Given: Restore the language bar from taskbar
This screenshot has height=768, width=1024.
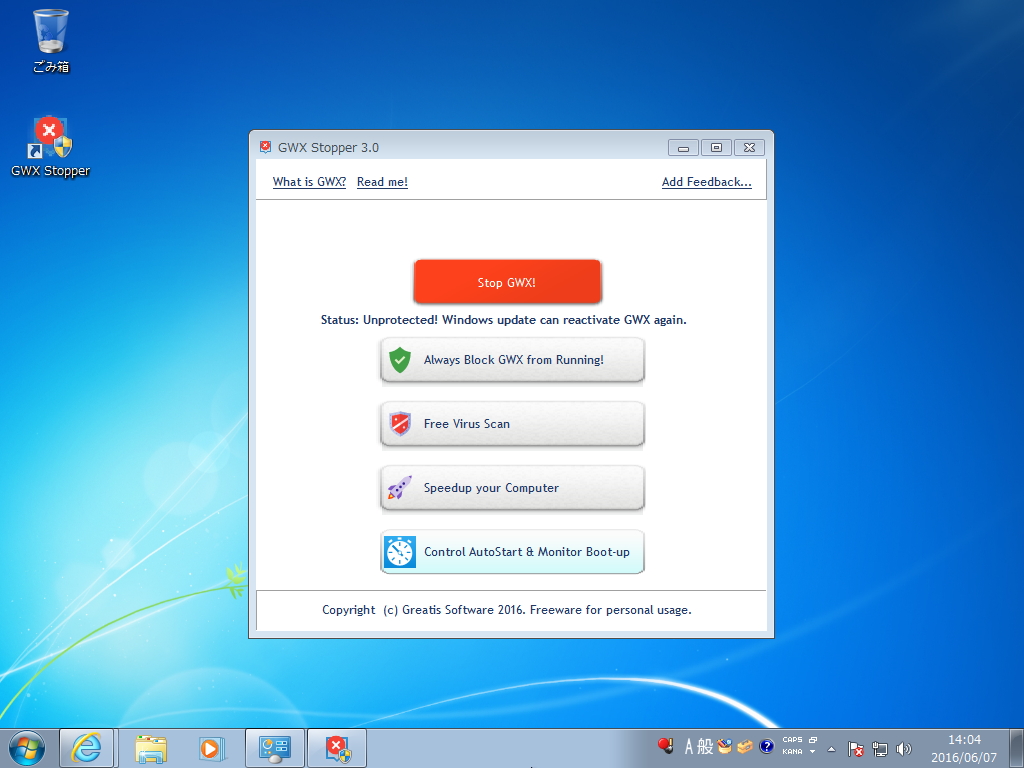Looking at the screenshot, I should 812,740.
